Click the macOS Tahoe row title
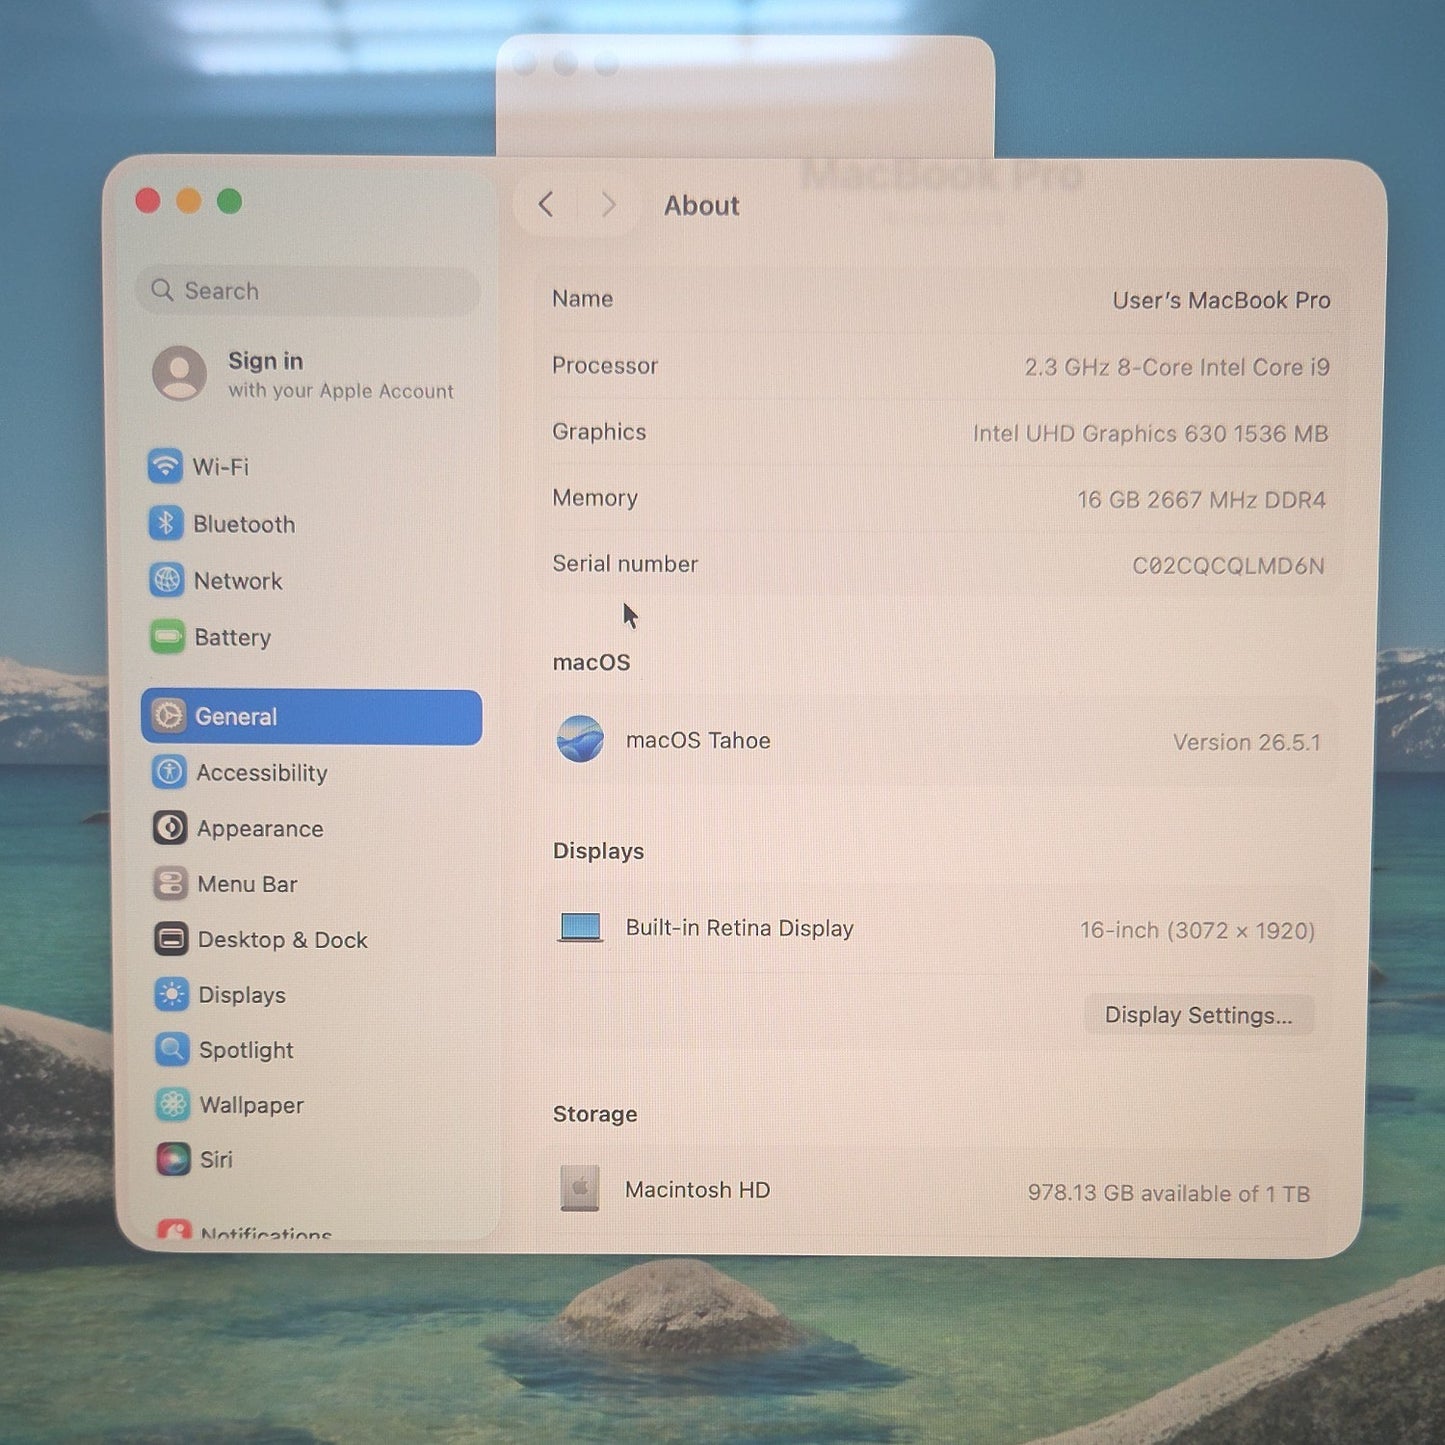This screenshot has height=1445, width=1445. pyautogui.click(x=698, y=740)
